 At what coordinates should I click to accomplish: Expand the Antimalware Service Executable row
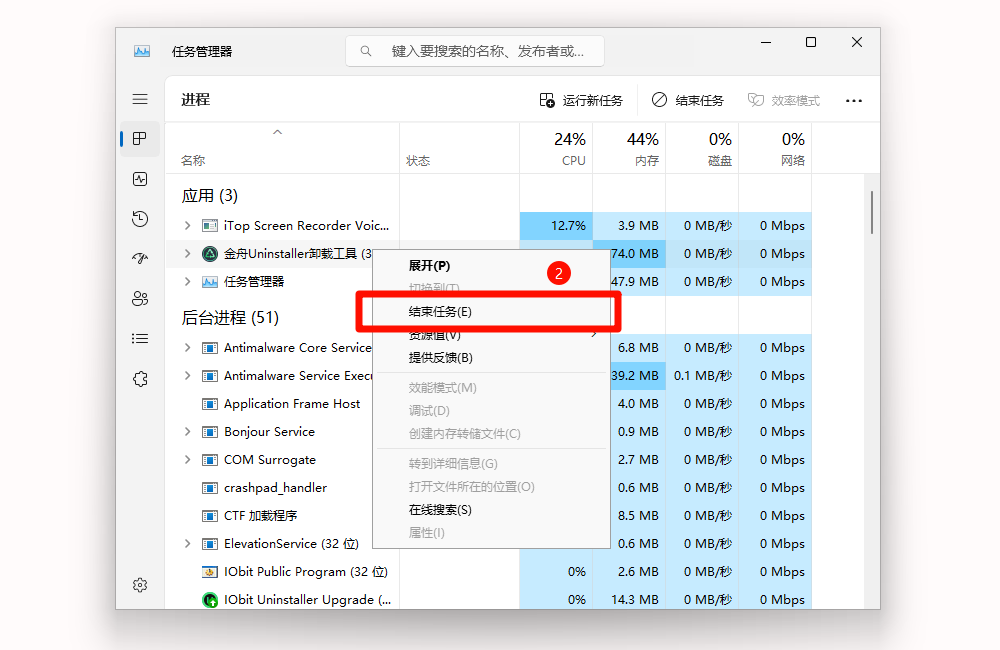(187, 376)
